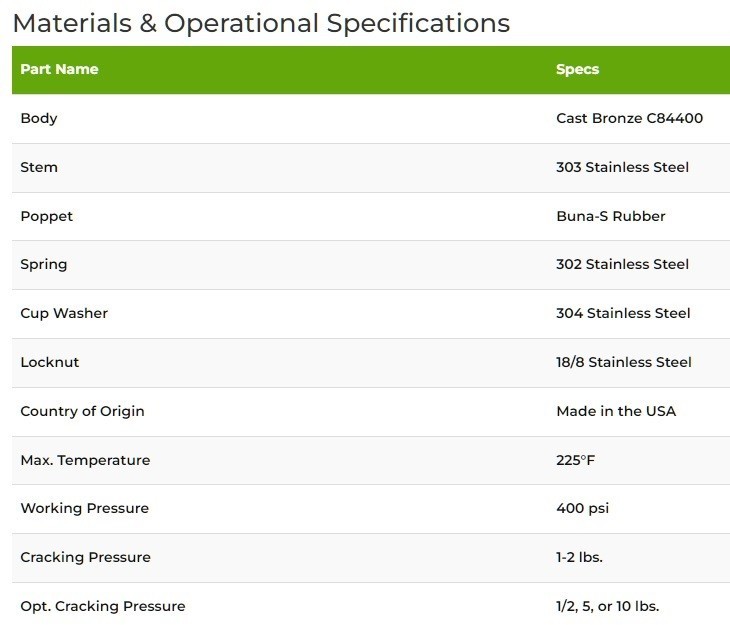
Task: Click Cast Bronze C84400 spec value
Action: point(629,118)
